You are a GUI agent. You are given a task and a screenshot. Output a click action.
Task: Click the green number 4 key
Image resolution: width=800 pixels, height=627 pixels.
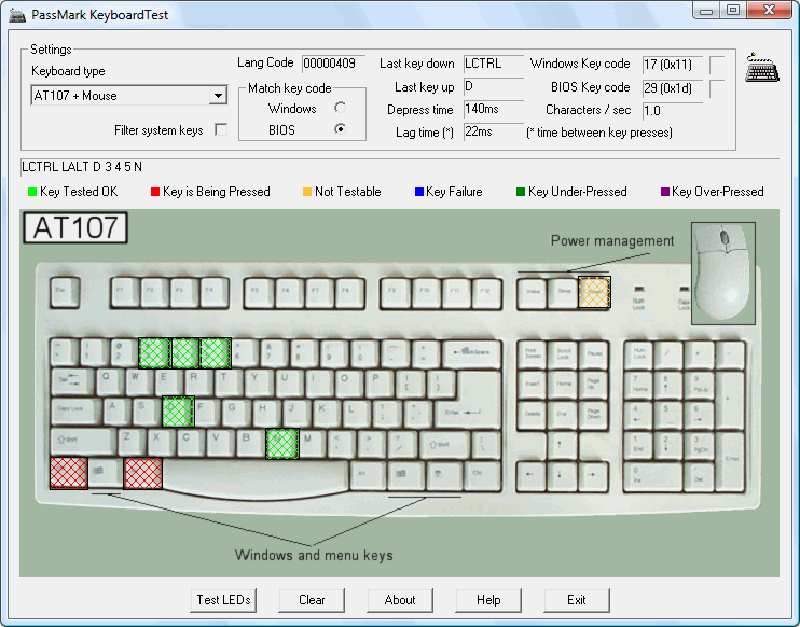click(185, 353)
